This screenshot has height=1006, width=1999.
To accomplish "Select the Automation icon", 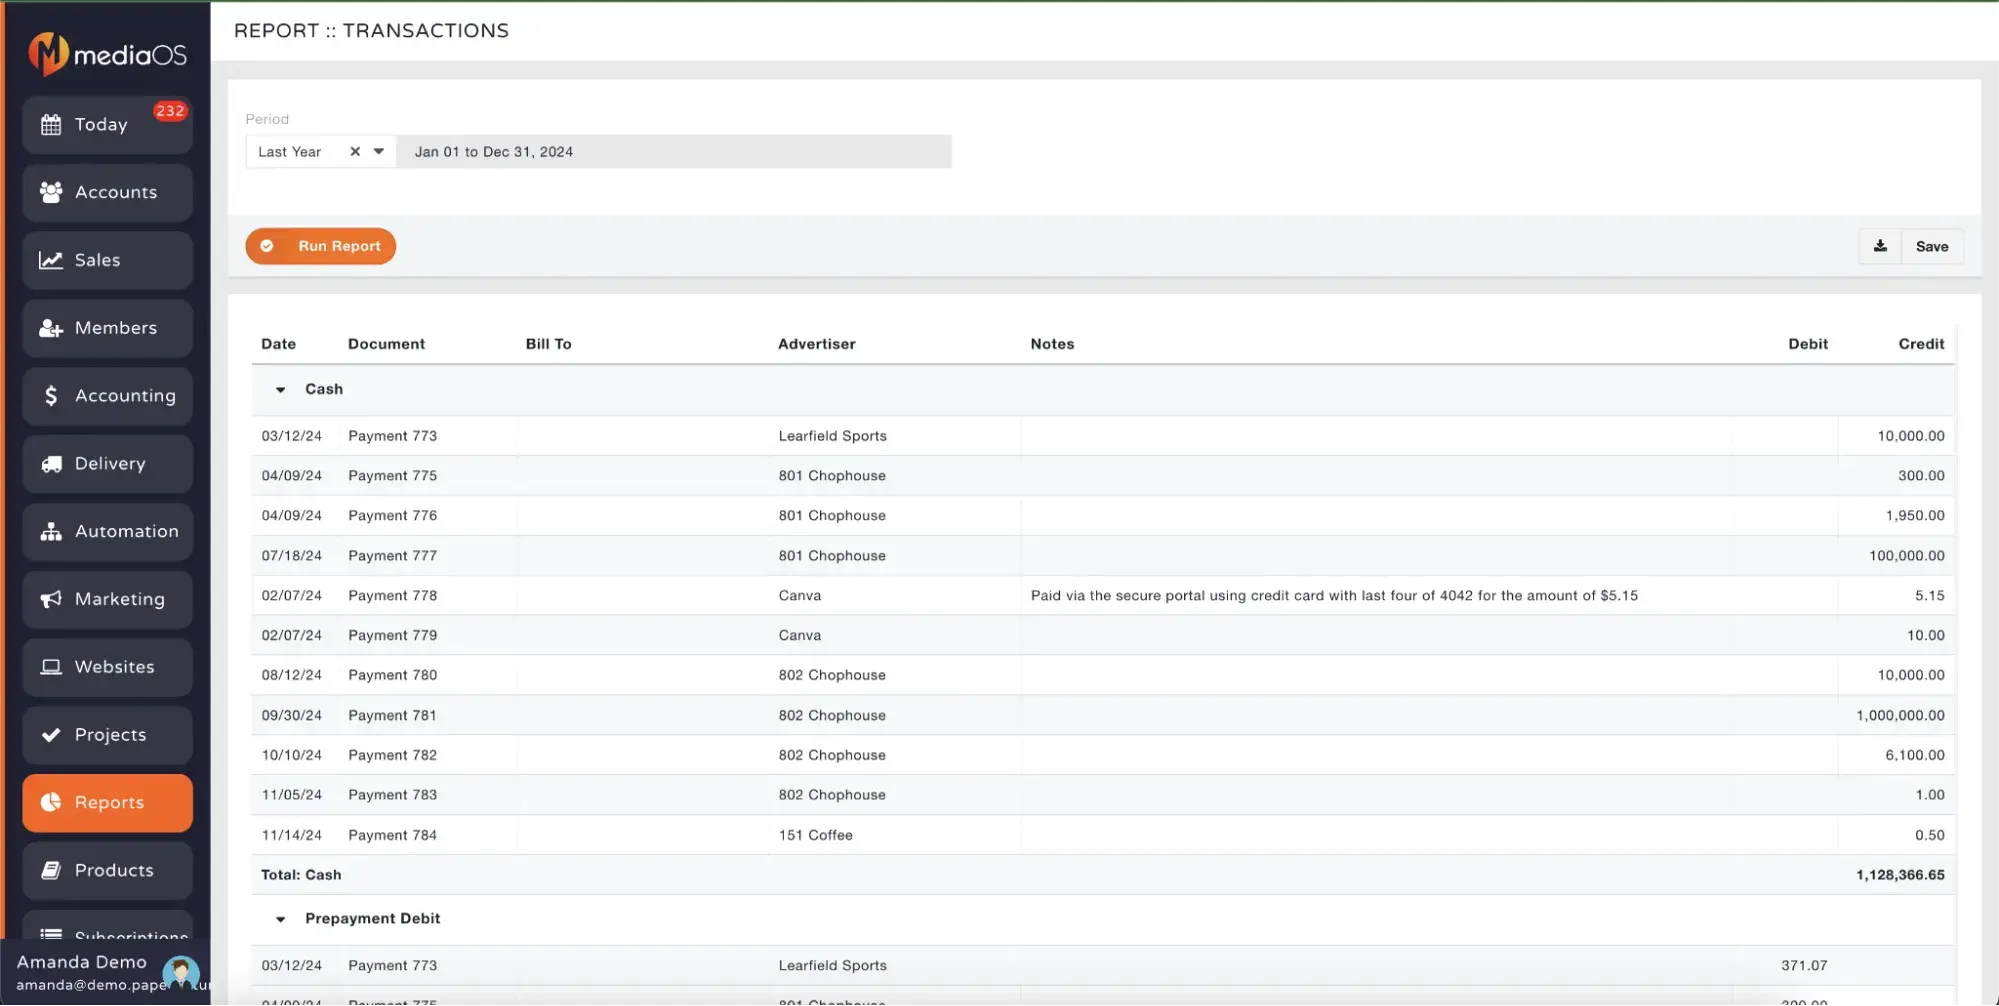I will tap(50, 531).
